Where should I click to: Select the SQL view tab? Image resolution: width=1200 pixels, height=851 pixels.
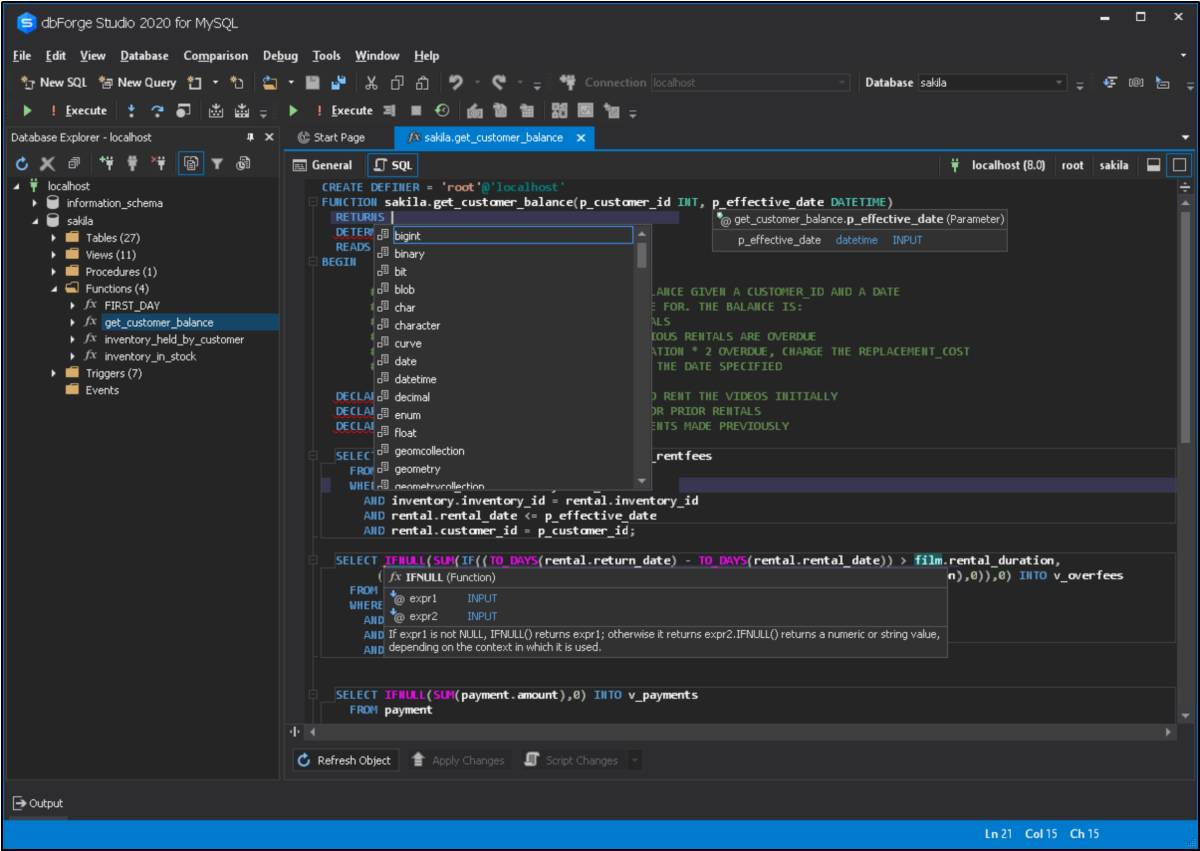click(x=393, y=164)
